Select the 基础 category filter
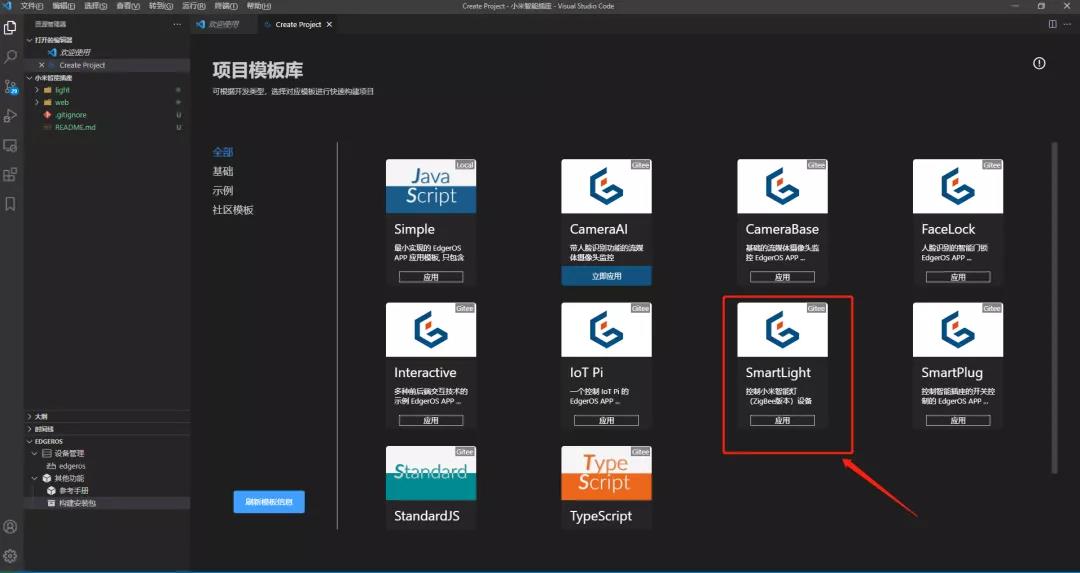This screenshot has height=573, width=1080. point(222,171)
